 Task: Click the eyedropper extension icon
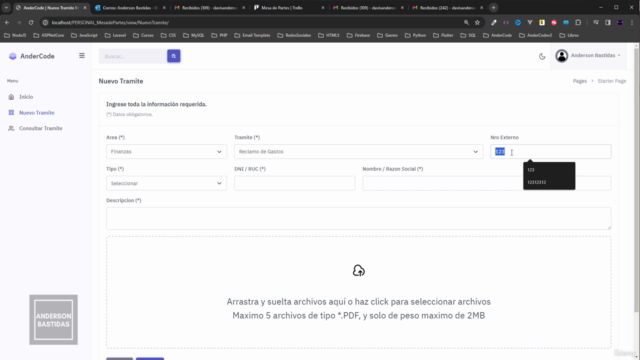[493, 22]
